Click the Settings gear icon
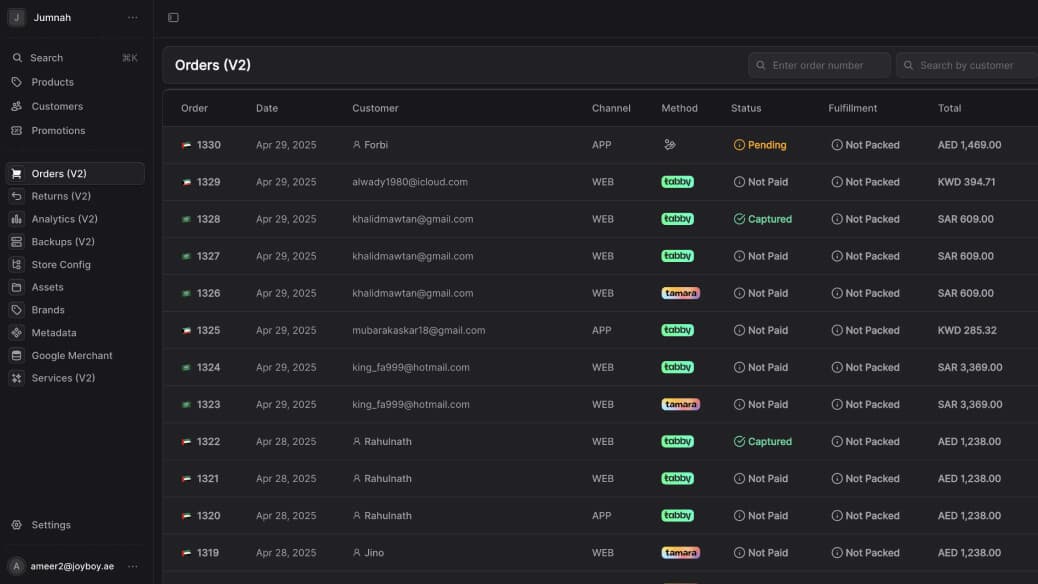 [16, 525]
